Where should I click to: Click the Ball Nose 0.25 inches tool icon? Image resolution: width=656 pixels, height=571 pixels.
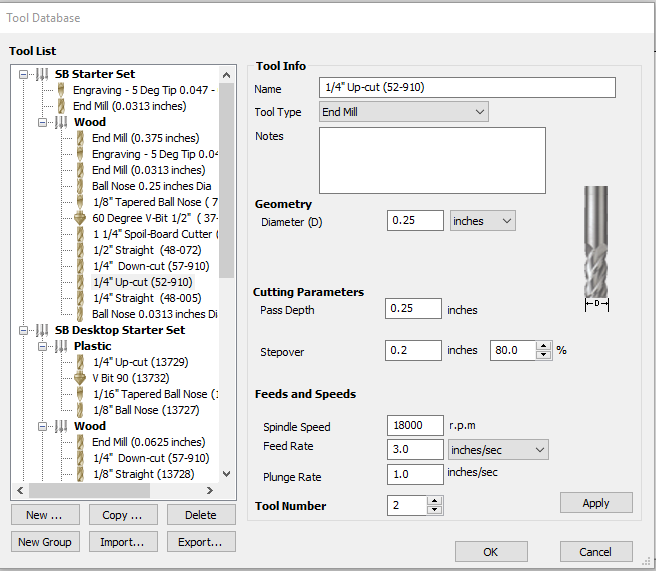click(80, 186)
